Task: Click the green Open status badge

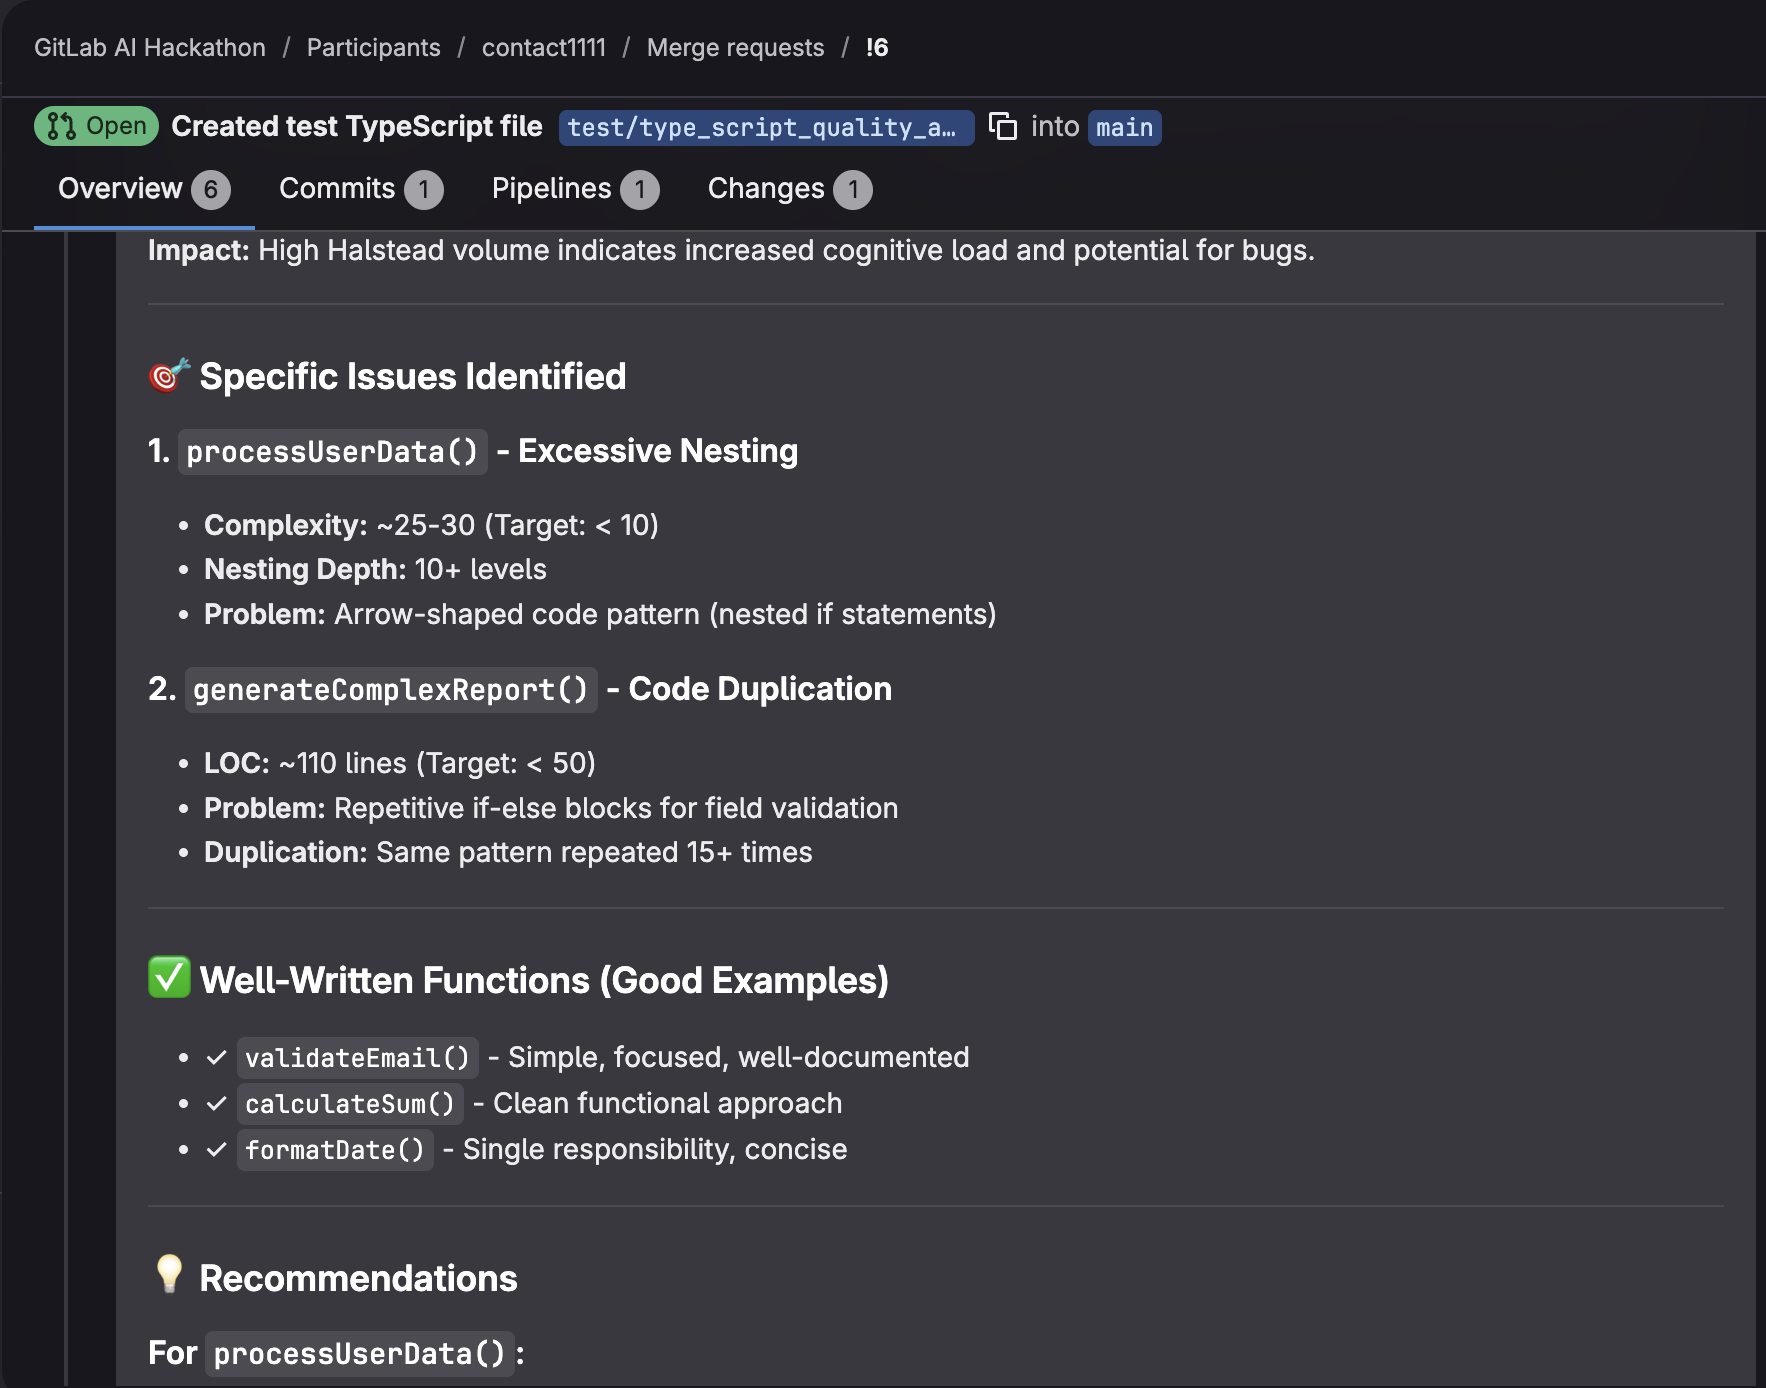Action: tap(96, 126)
